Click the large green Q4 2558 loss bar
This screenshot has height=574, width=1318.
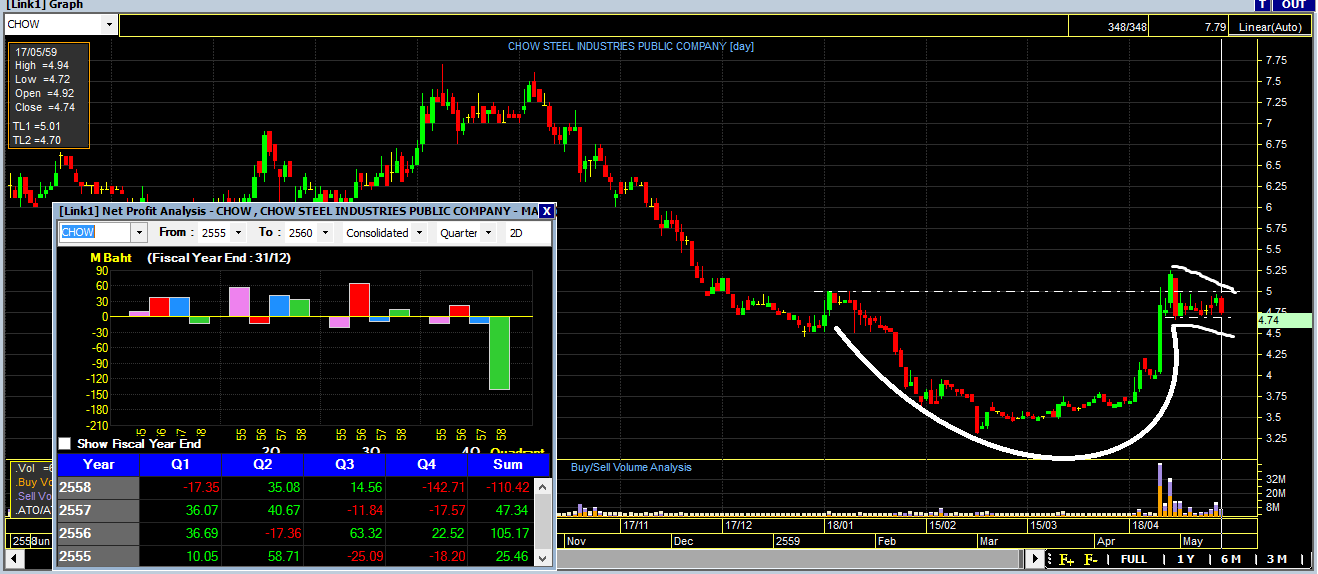[499, 353]
